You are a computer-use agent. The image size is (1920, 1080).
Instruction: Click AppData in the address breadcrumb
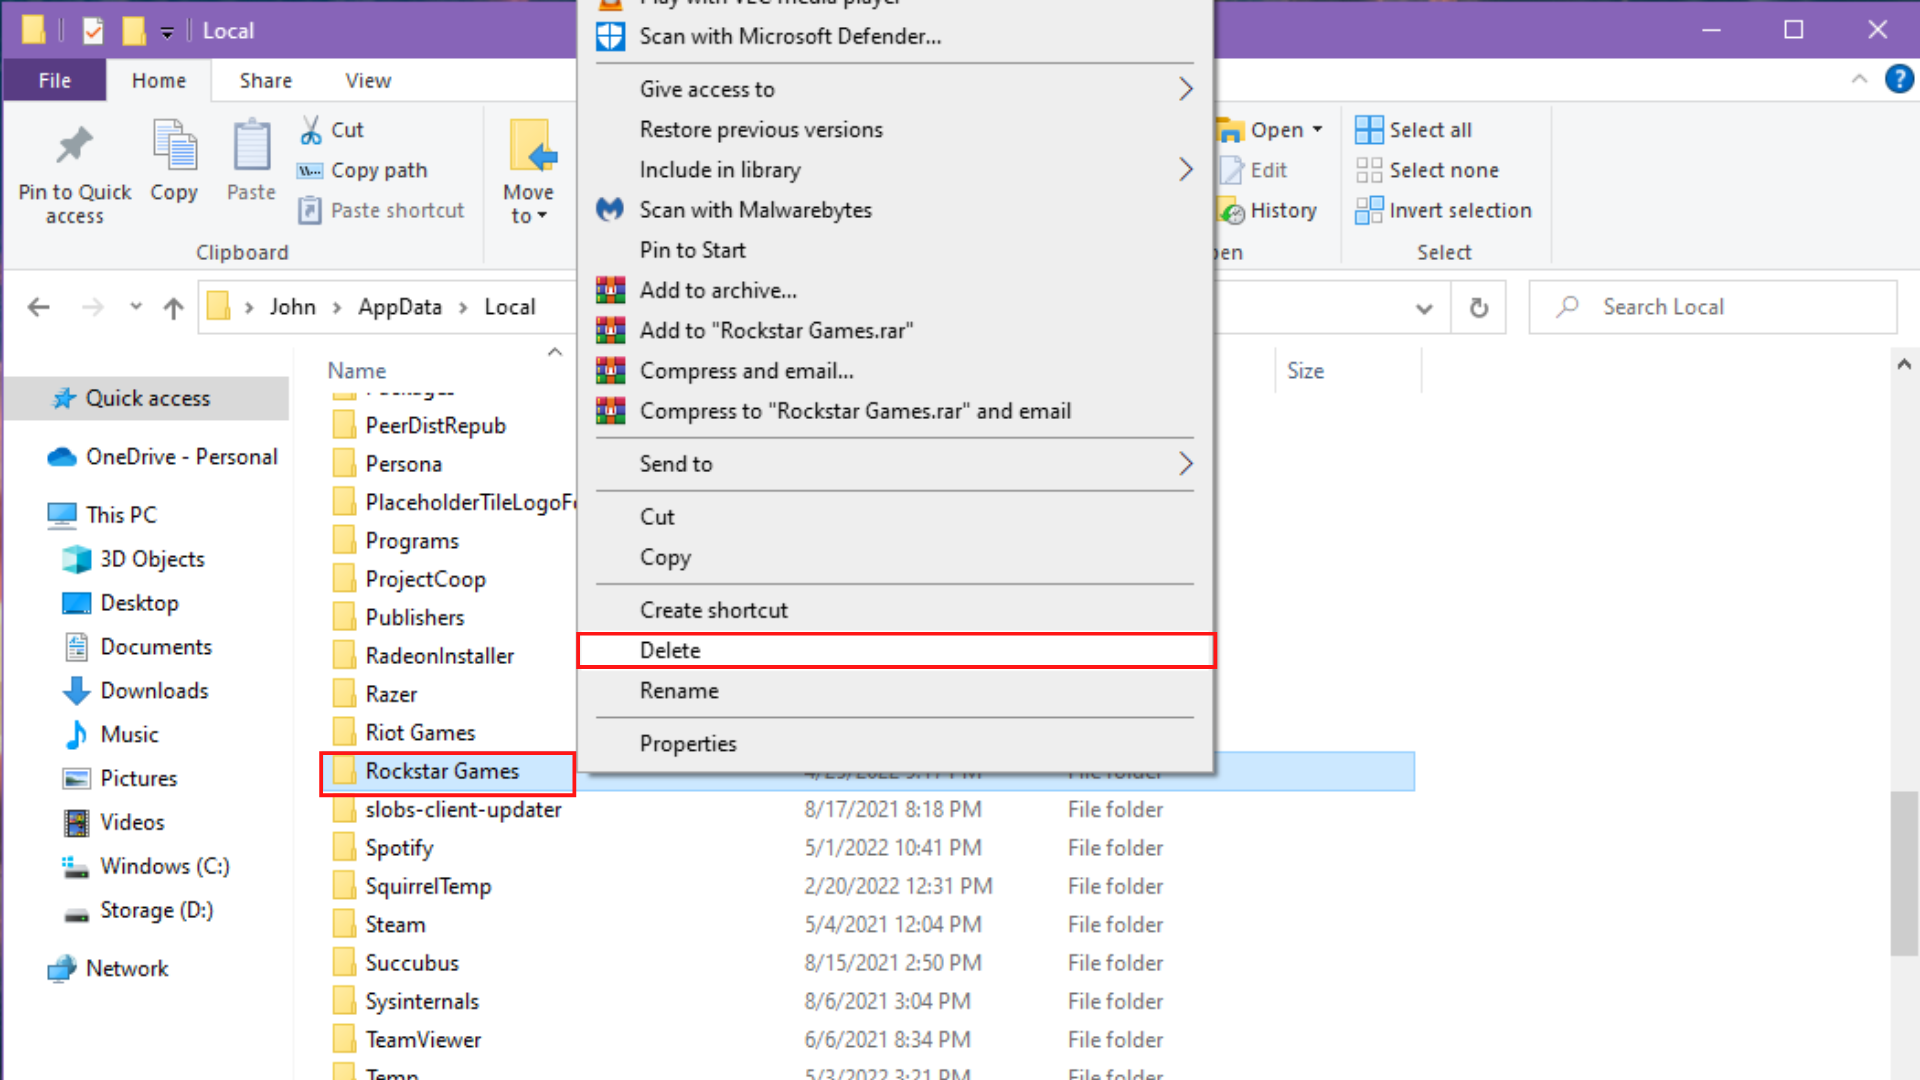tap(400, 307)
